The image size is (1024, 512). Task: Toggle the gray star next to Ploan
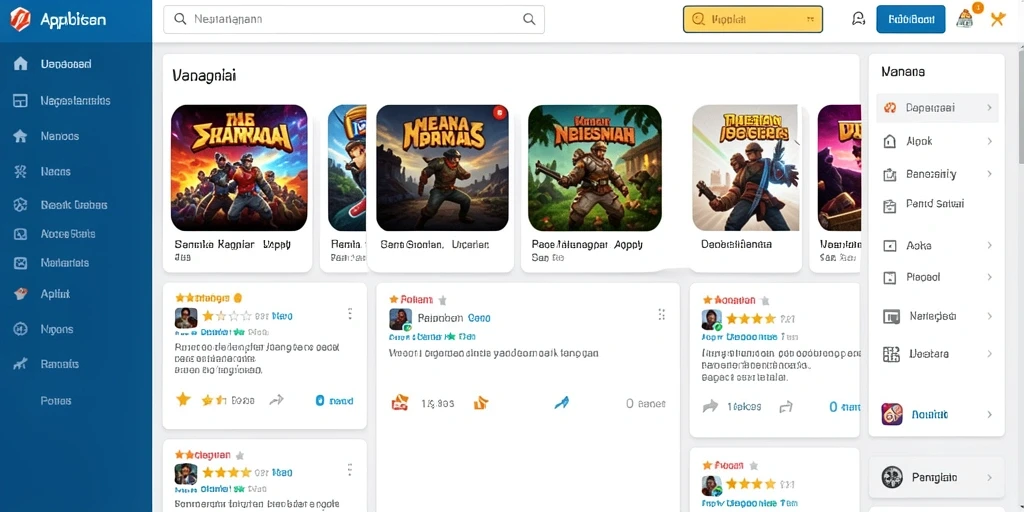(753, 466)
